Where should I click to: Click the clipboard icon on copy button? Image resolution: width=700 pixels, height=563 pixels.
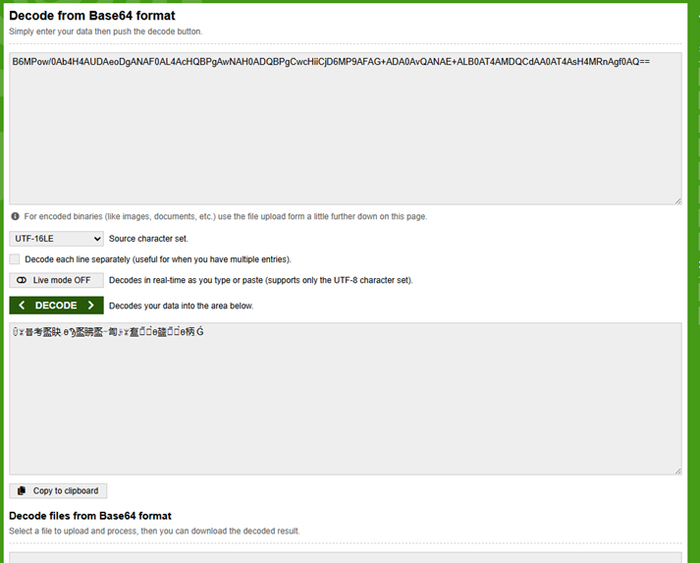tap(22, 491)
